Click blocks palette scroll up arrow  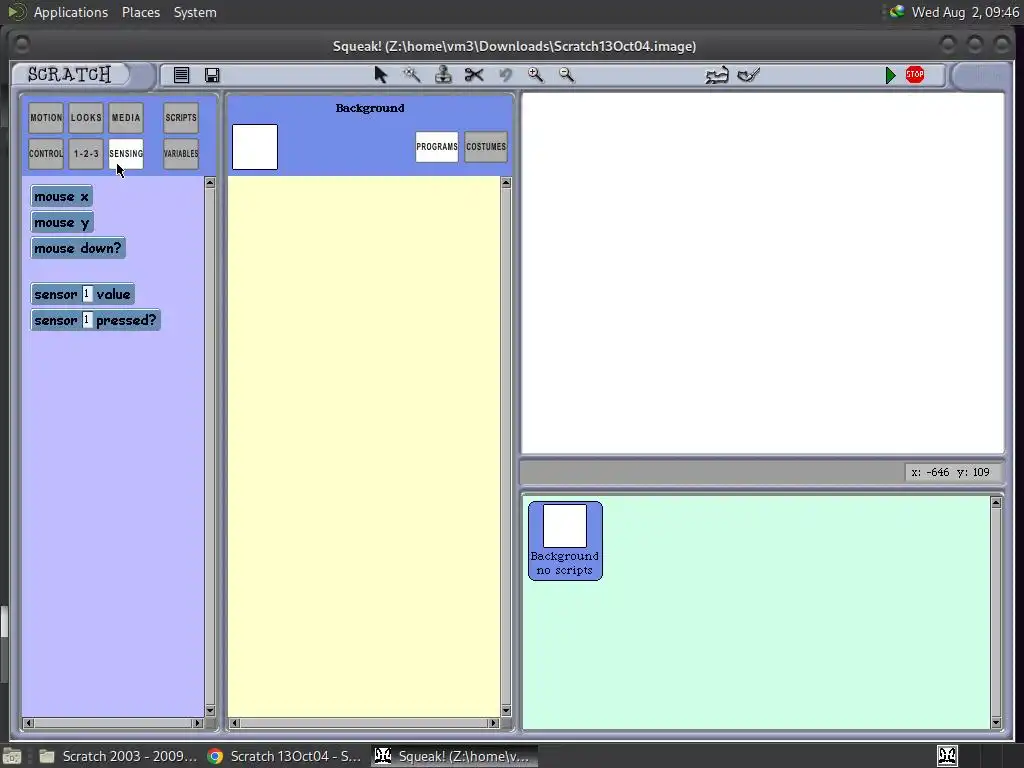[210, 183]
